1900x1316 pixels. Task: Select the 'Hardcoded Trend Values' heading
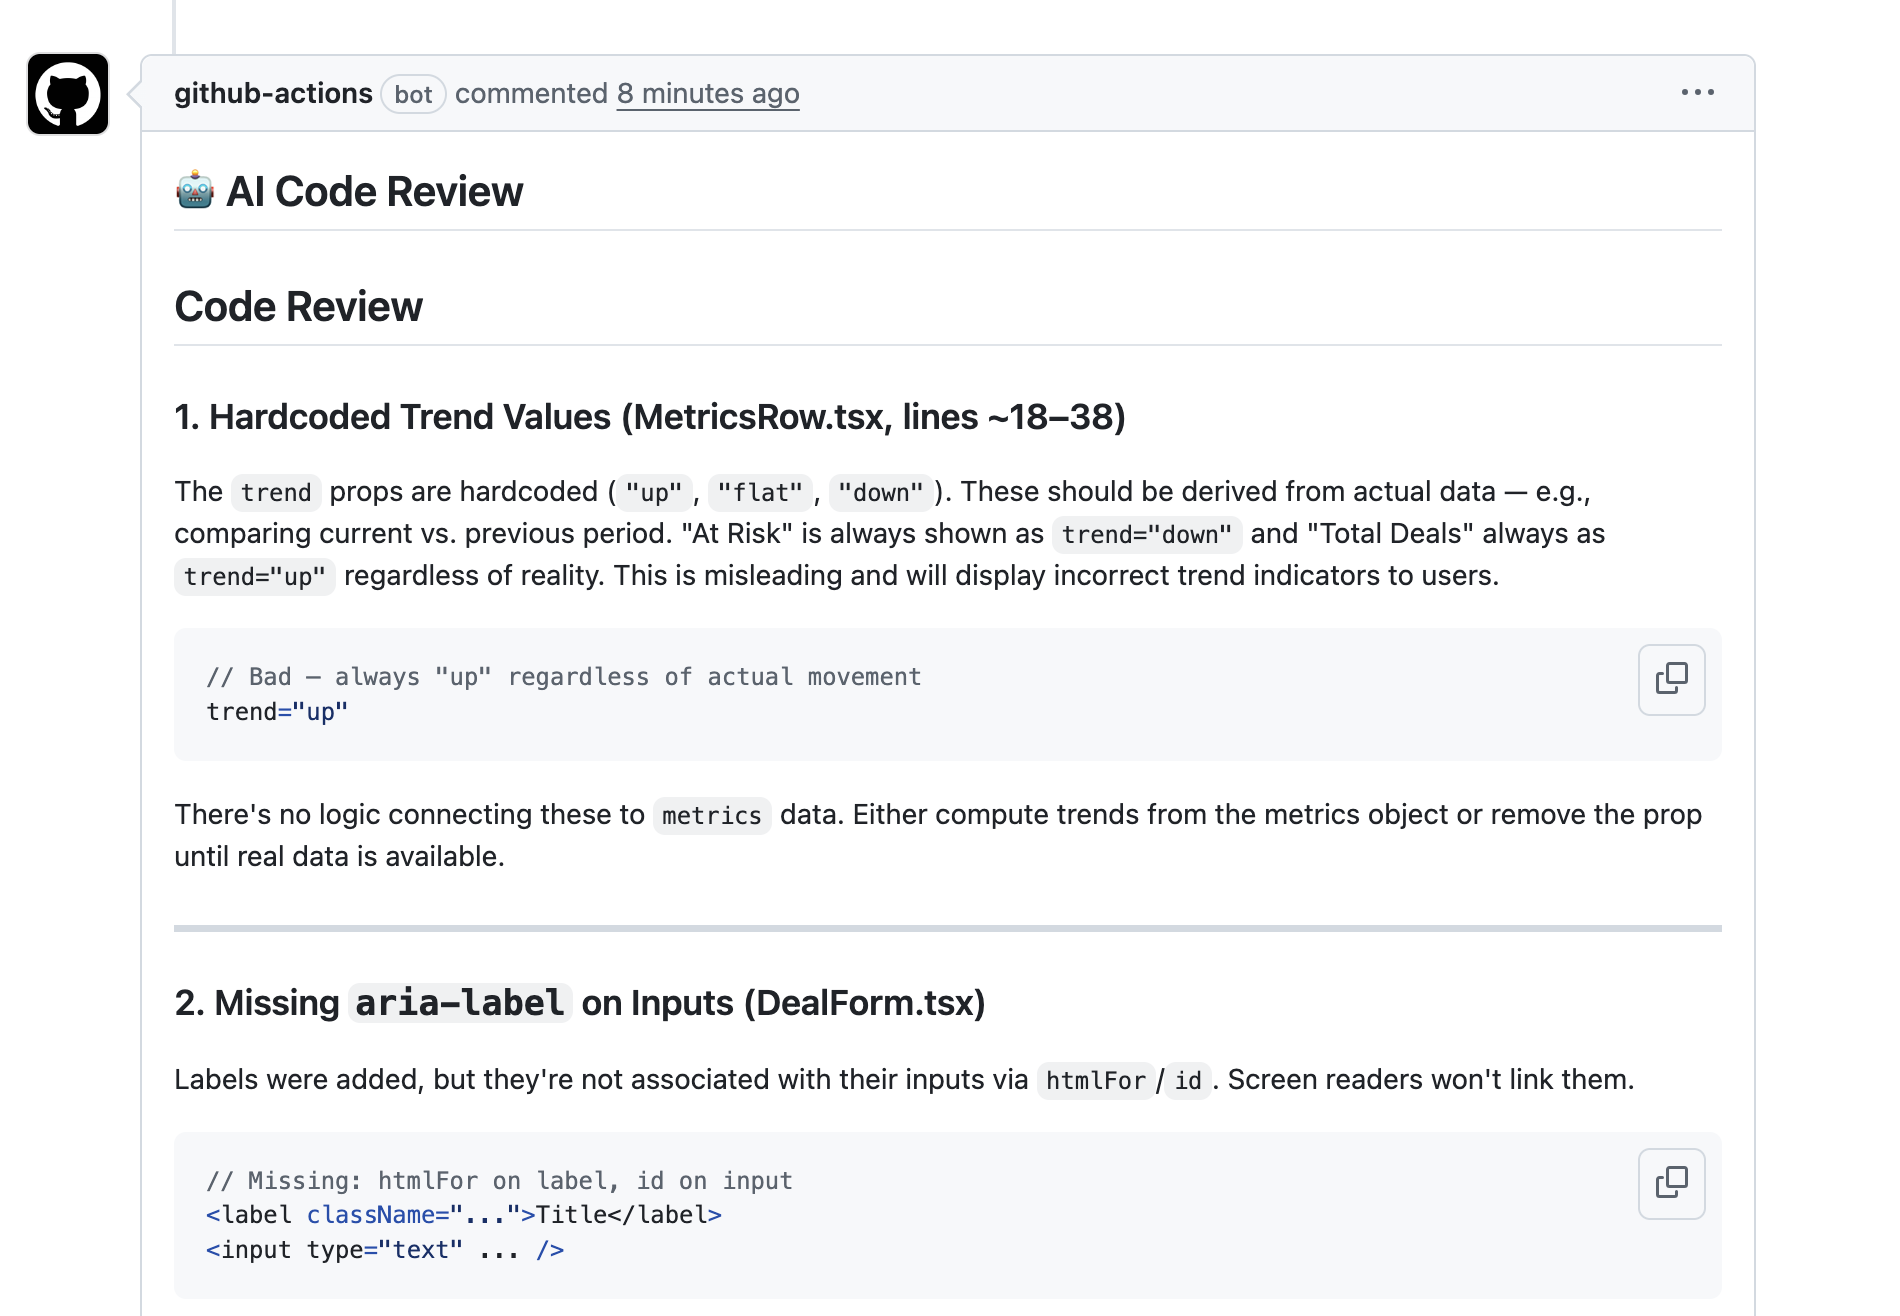click(x=649, y=417)
